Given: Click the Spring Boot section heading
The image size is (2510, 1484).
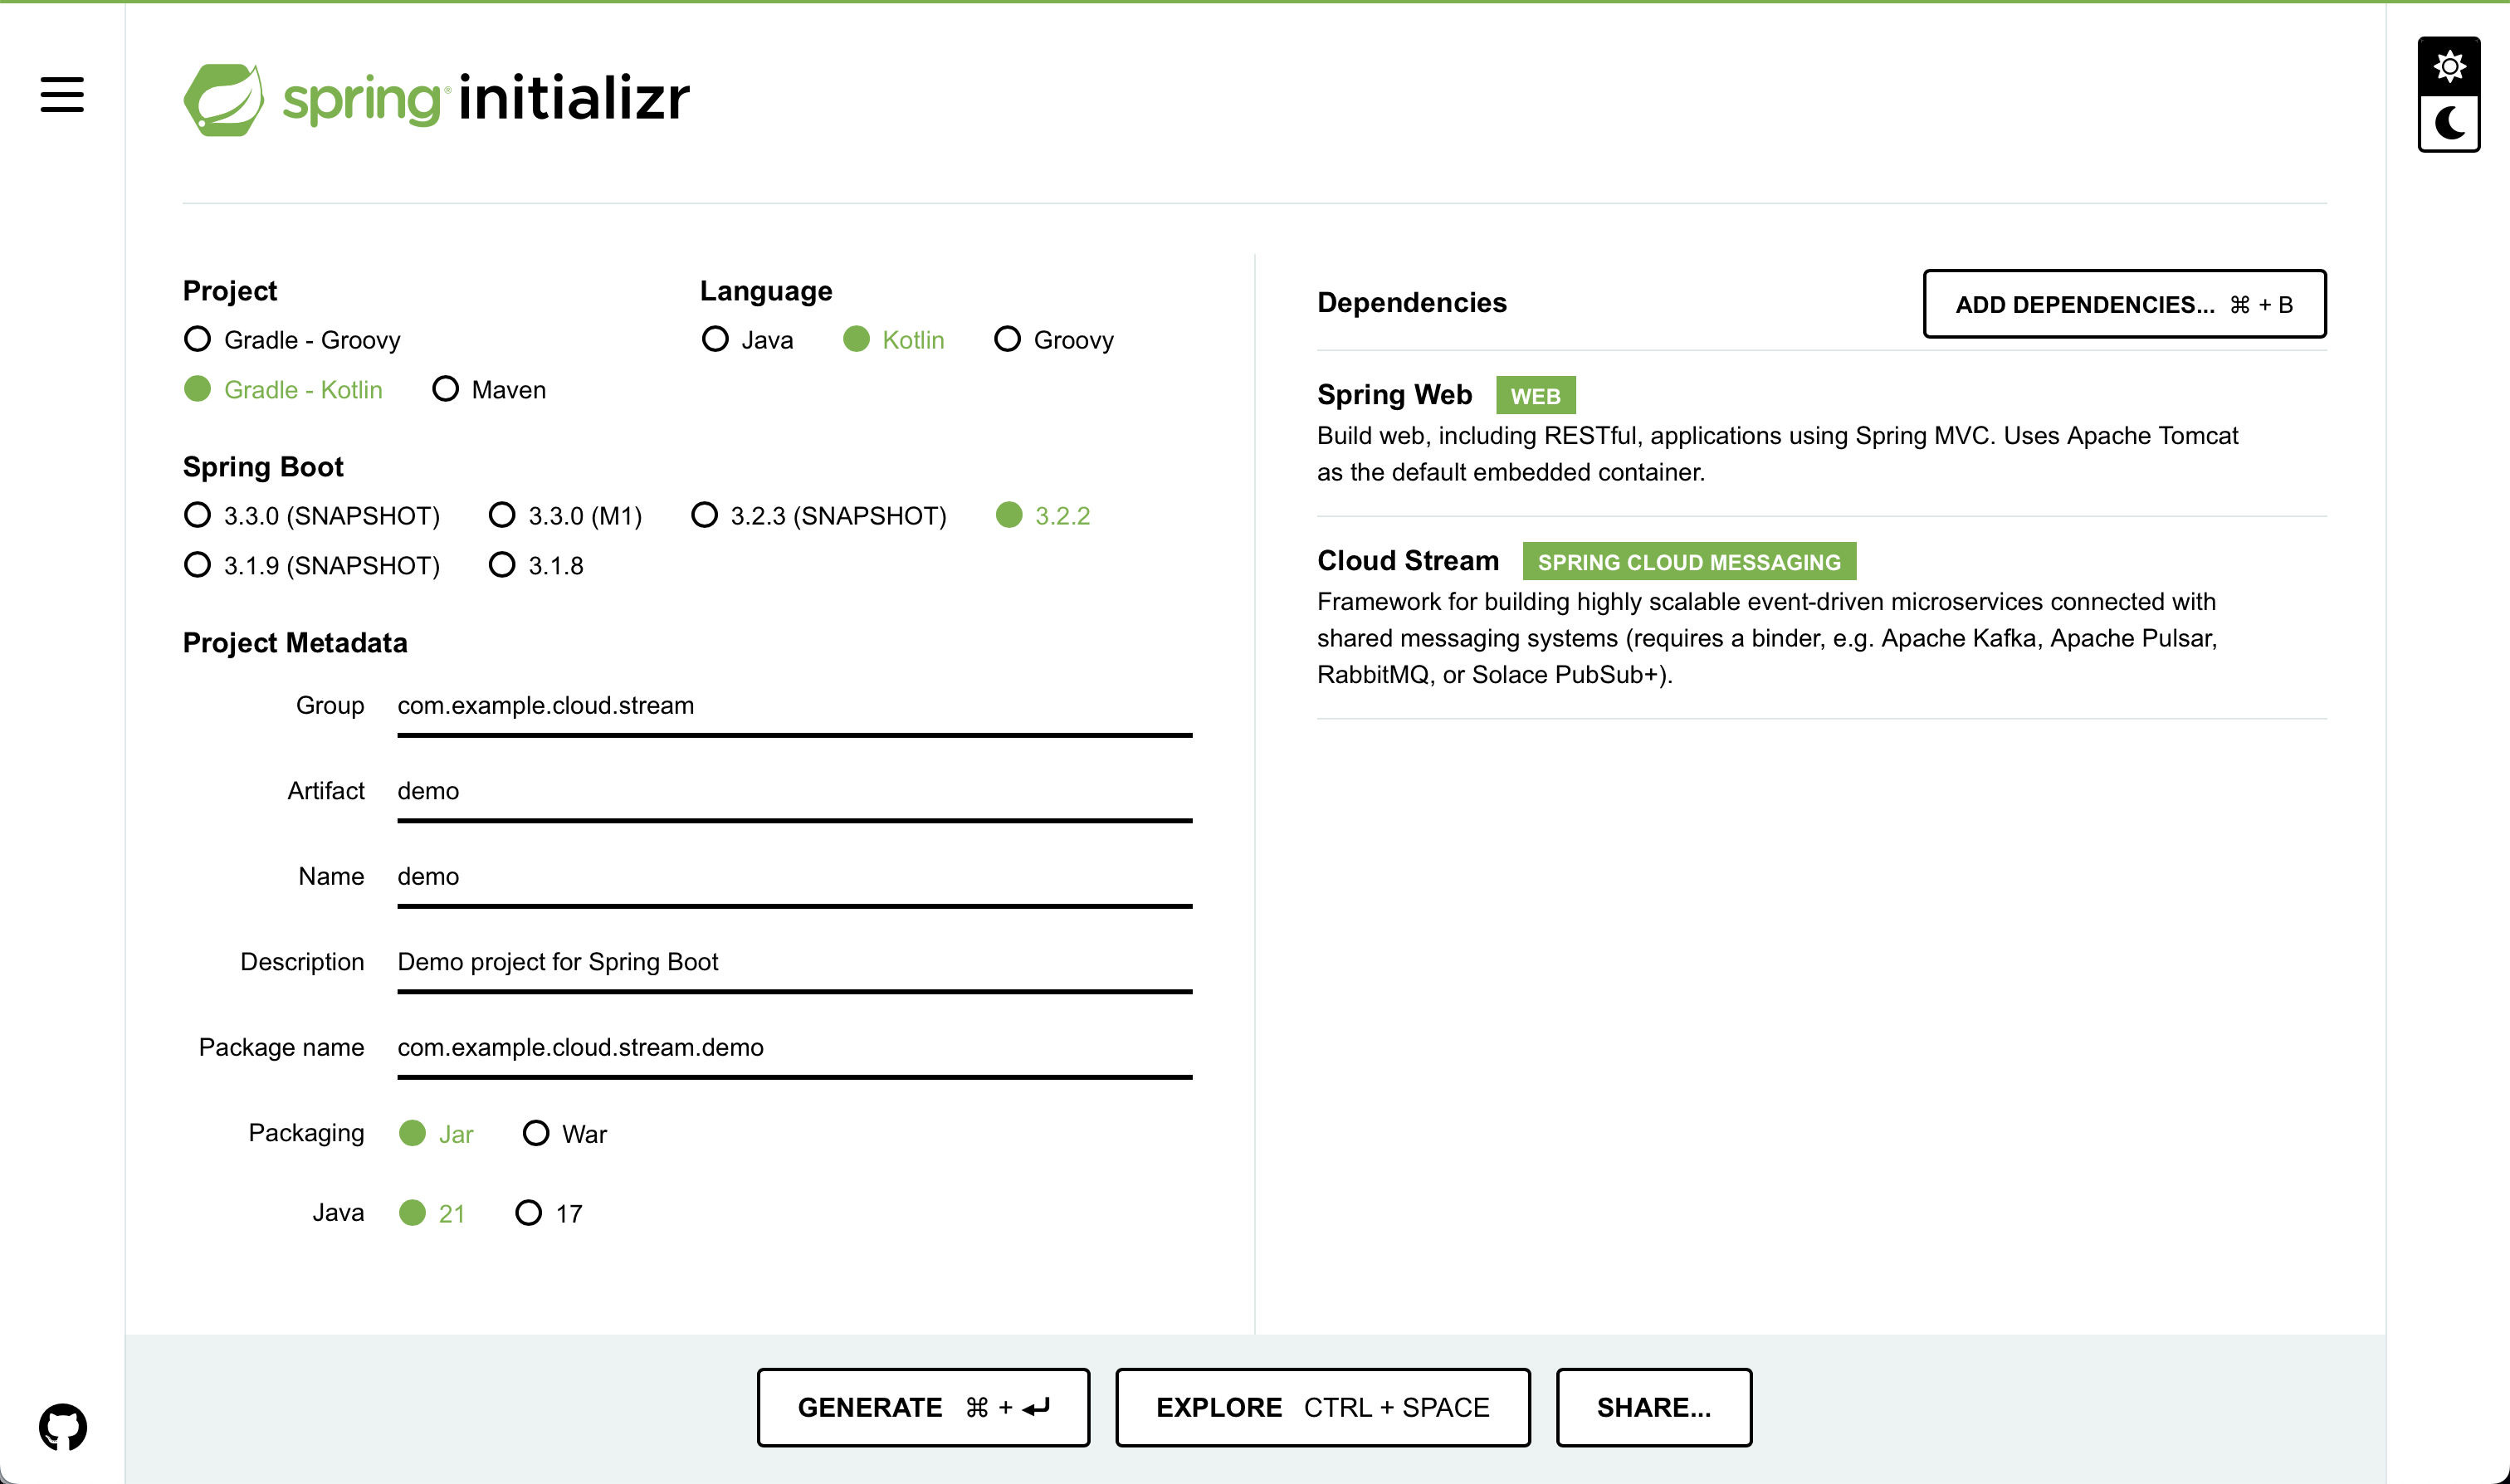Looking at the screenshot, I should coord(263,467).
